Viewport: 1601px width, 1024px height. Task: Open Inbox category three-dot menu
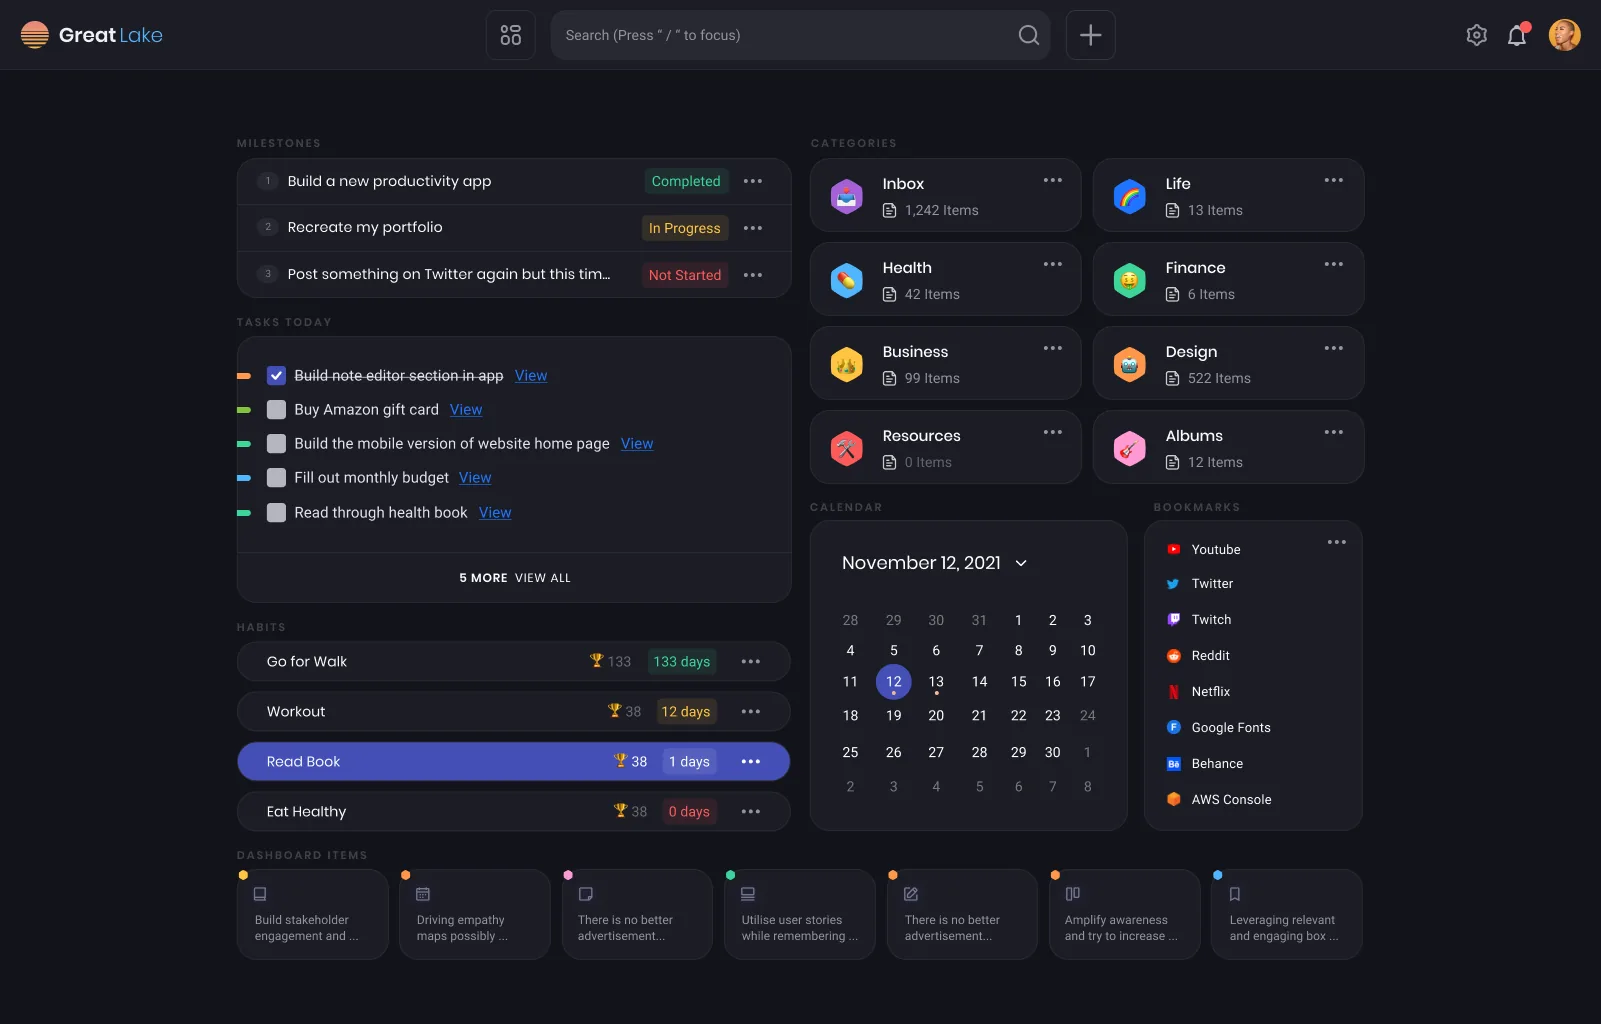1053,180
